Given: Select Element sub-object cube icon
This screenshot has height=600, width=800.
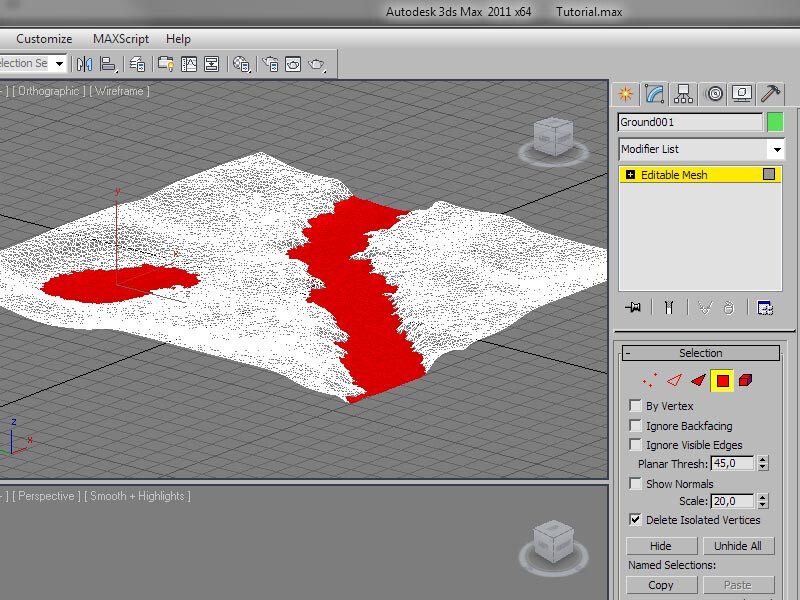Looking at the screenshot, I should tap(746, 380).
